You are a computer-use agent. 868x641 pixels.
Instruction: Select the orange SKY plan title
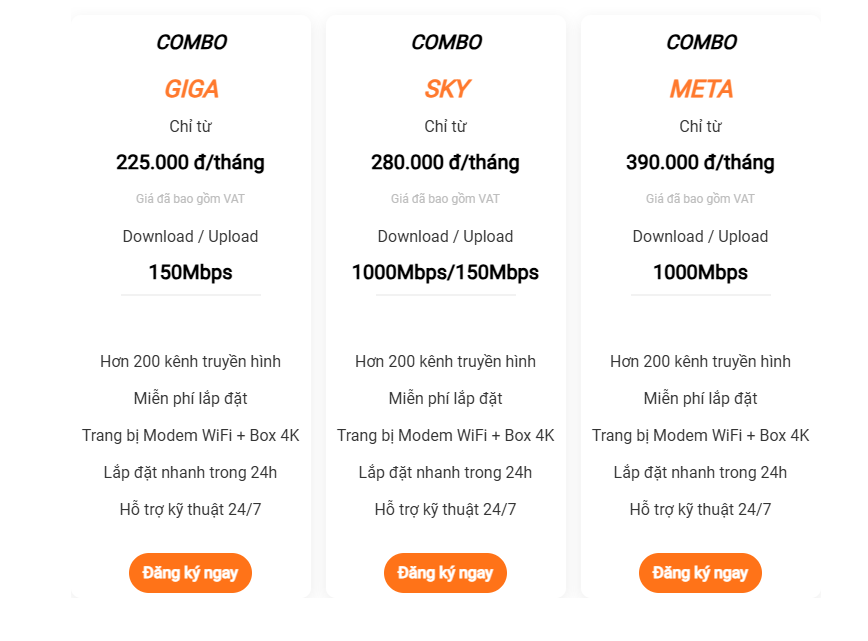point(446,89)
